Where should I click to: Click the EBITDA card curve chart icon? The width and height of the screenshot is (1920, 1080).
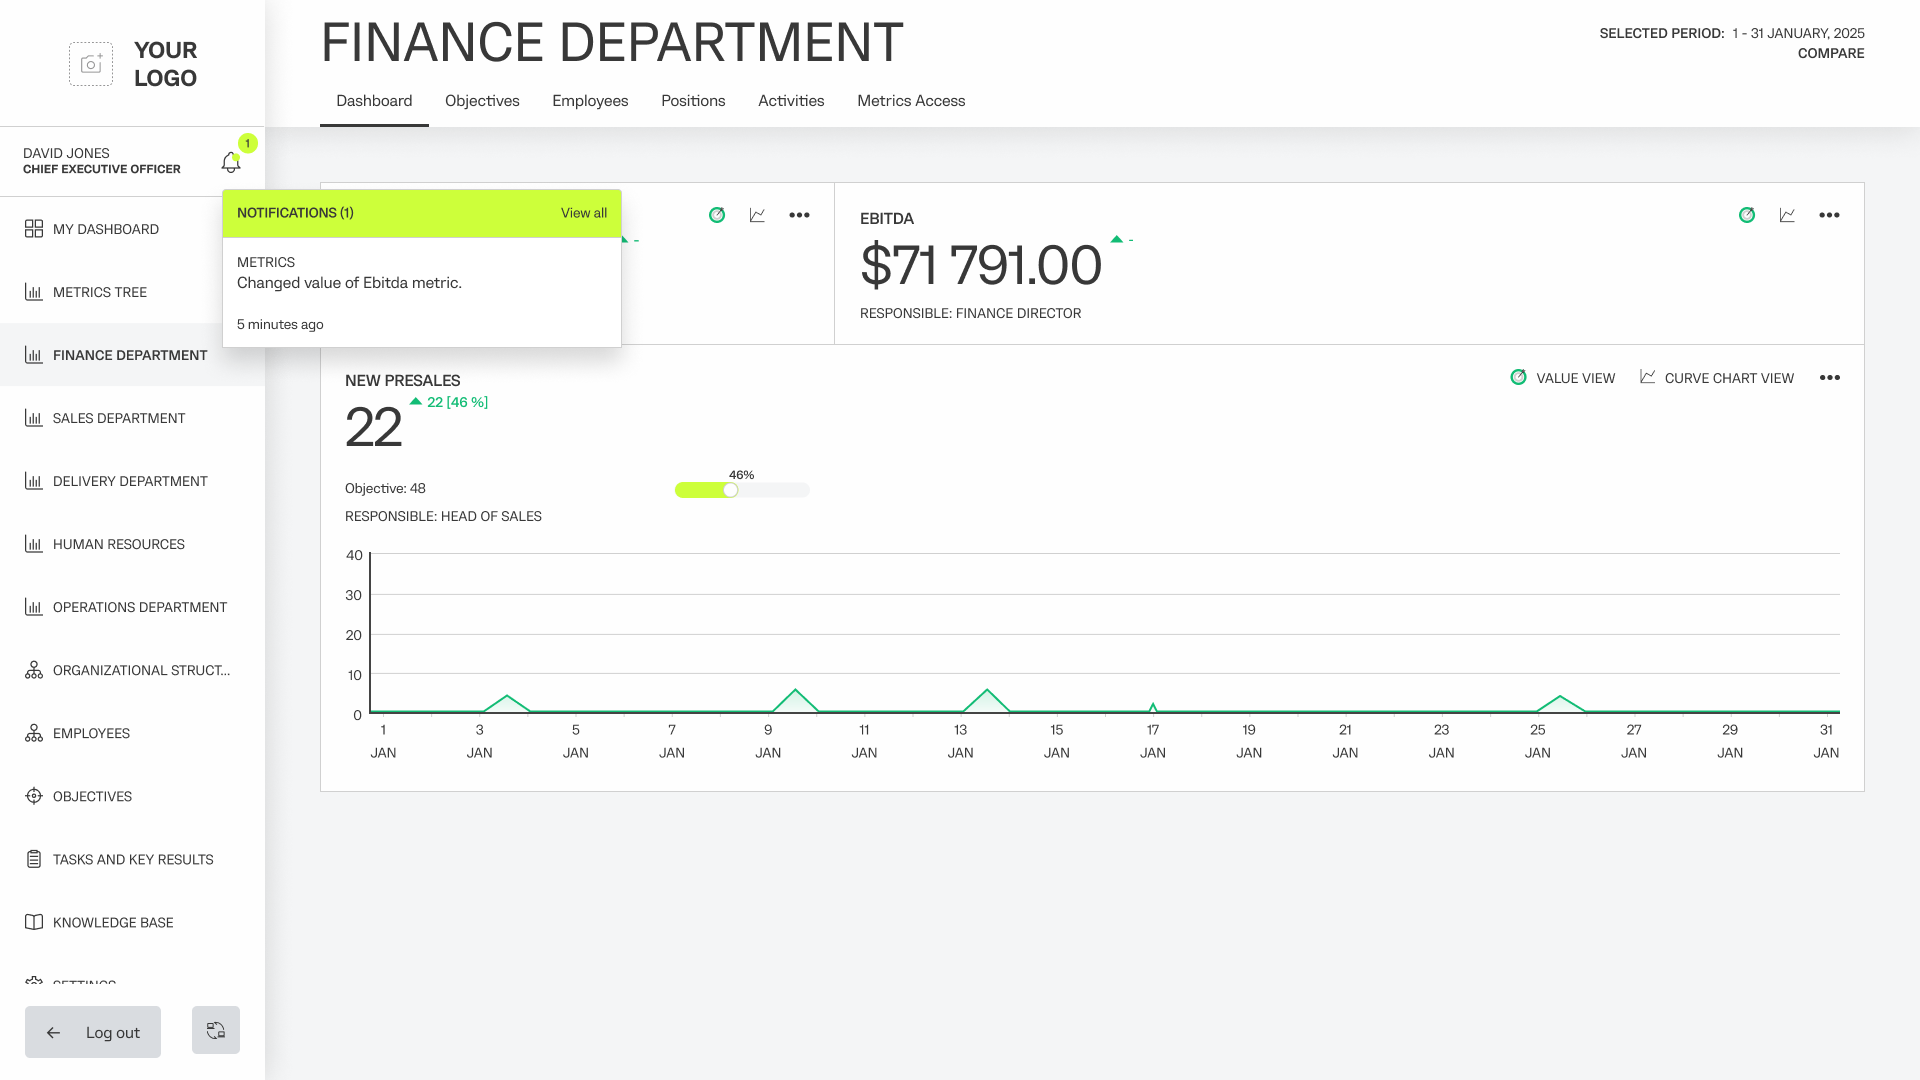pyautogui.click(x=1787, y=215)
